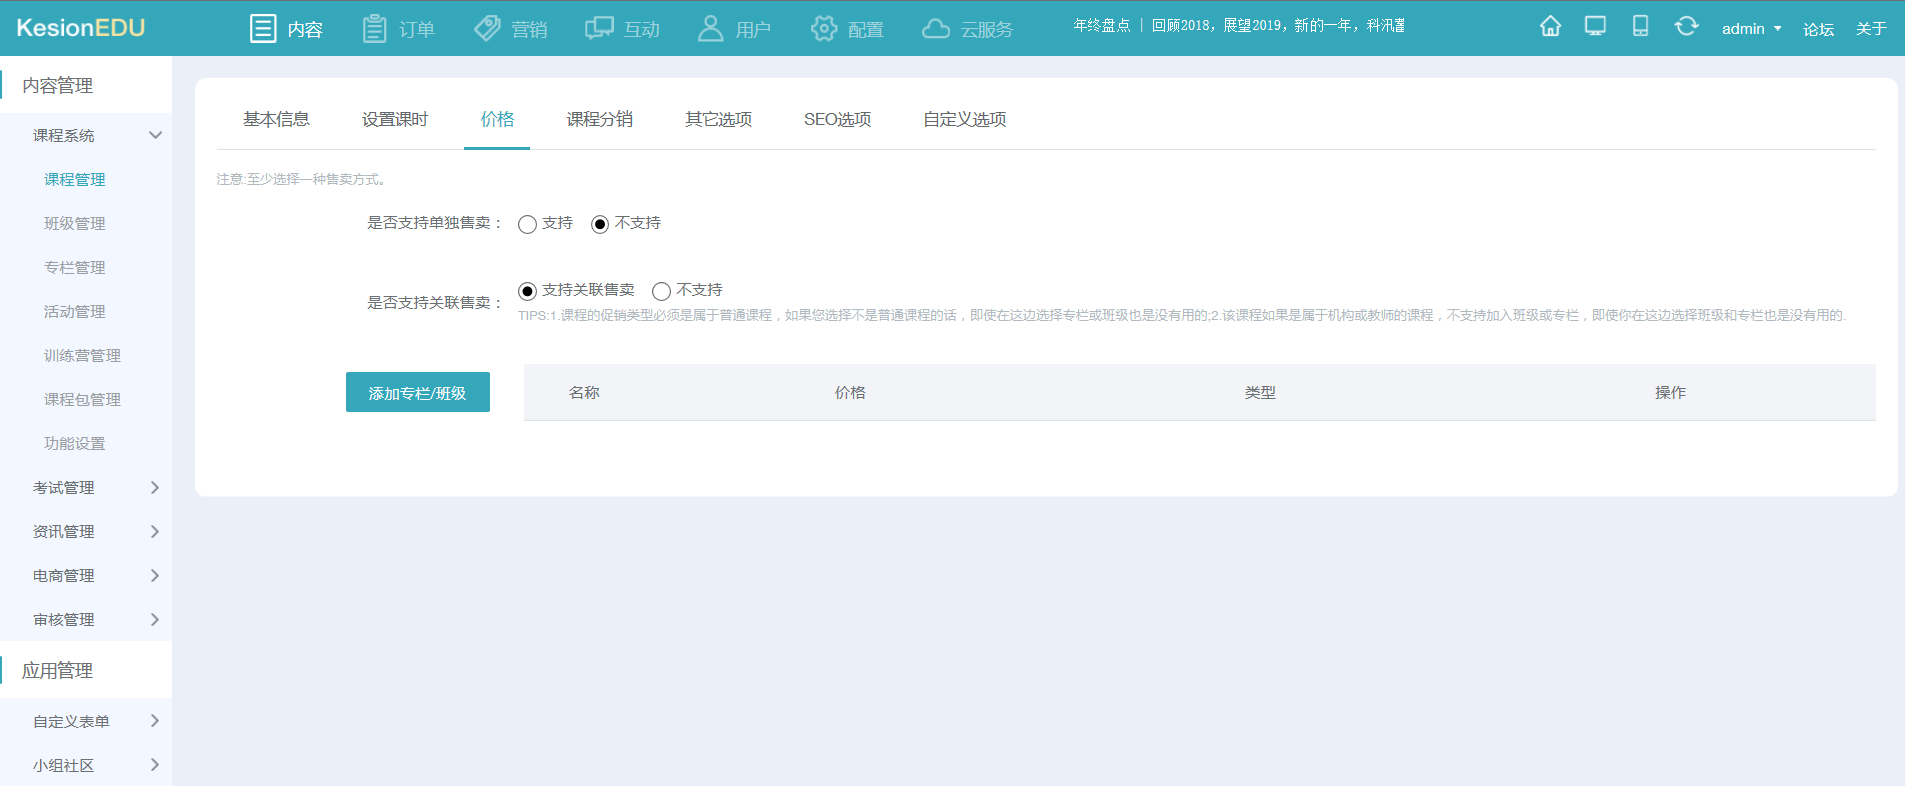
Task: Click the desktop monitor preview icon
Action: [x=1595, y=27]
